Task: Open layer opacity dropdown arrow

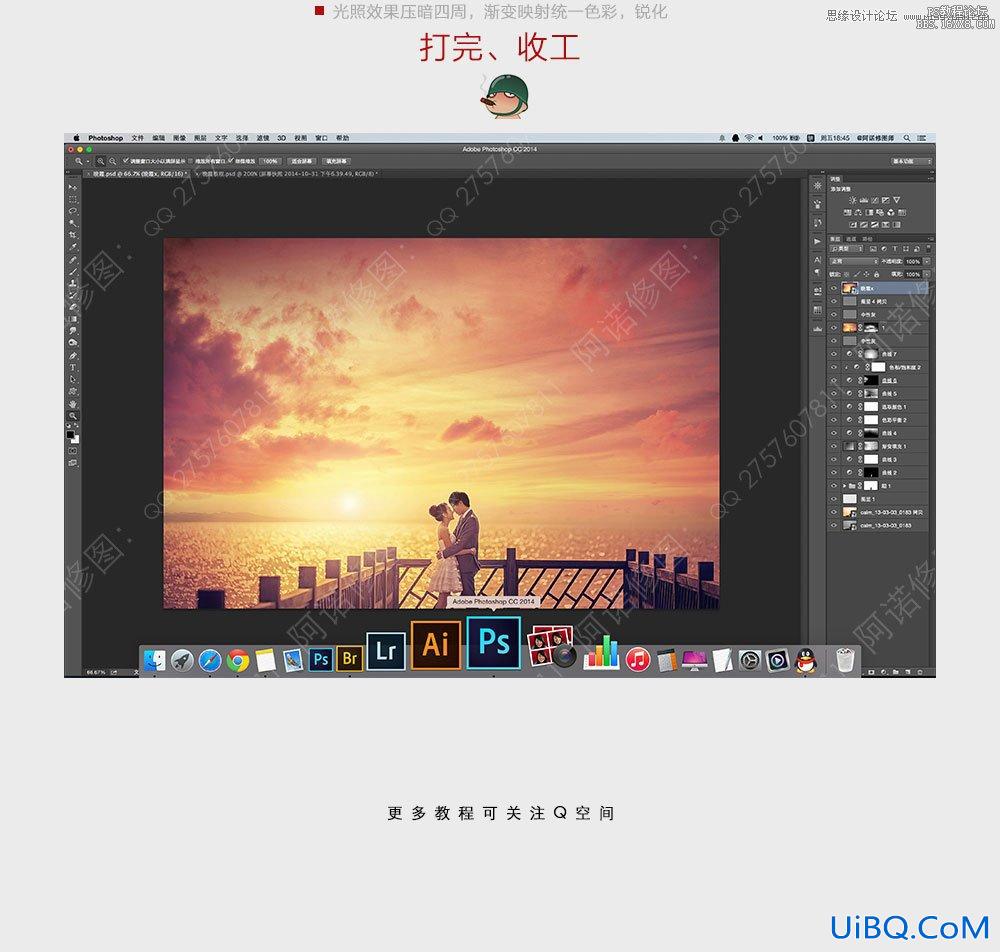Action: (x=927, y=261)
